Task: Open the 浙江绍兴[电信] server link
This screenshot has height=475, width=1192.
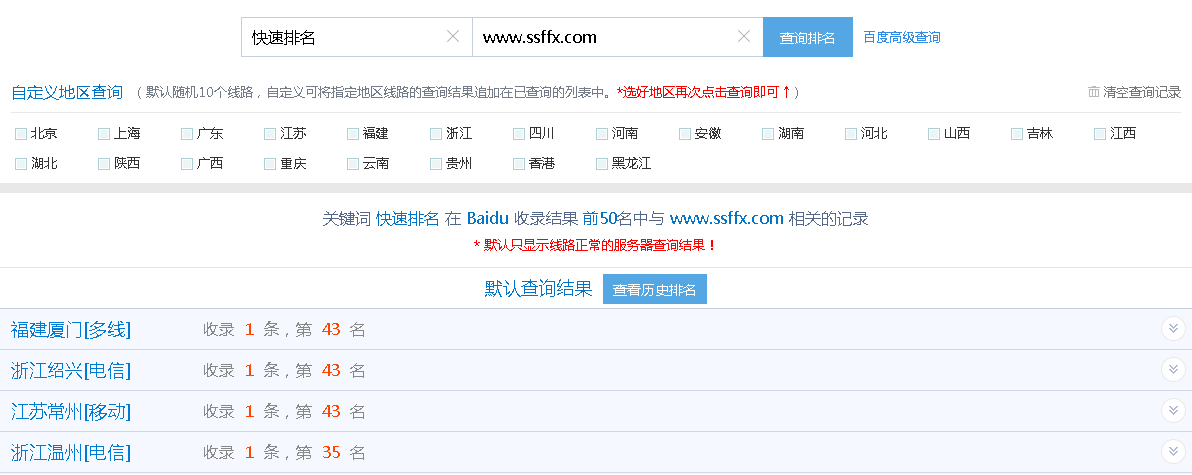Action: [x=71, y=370]
